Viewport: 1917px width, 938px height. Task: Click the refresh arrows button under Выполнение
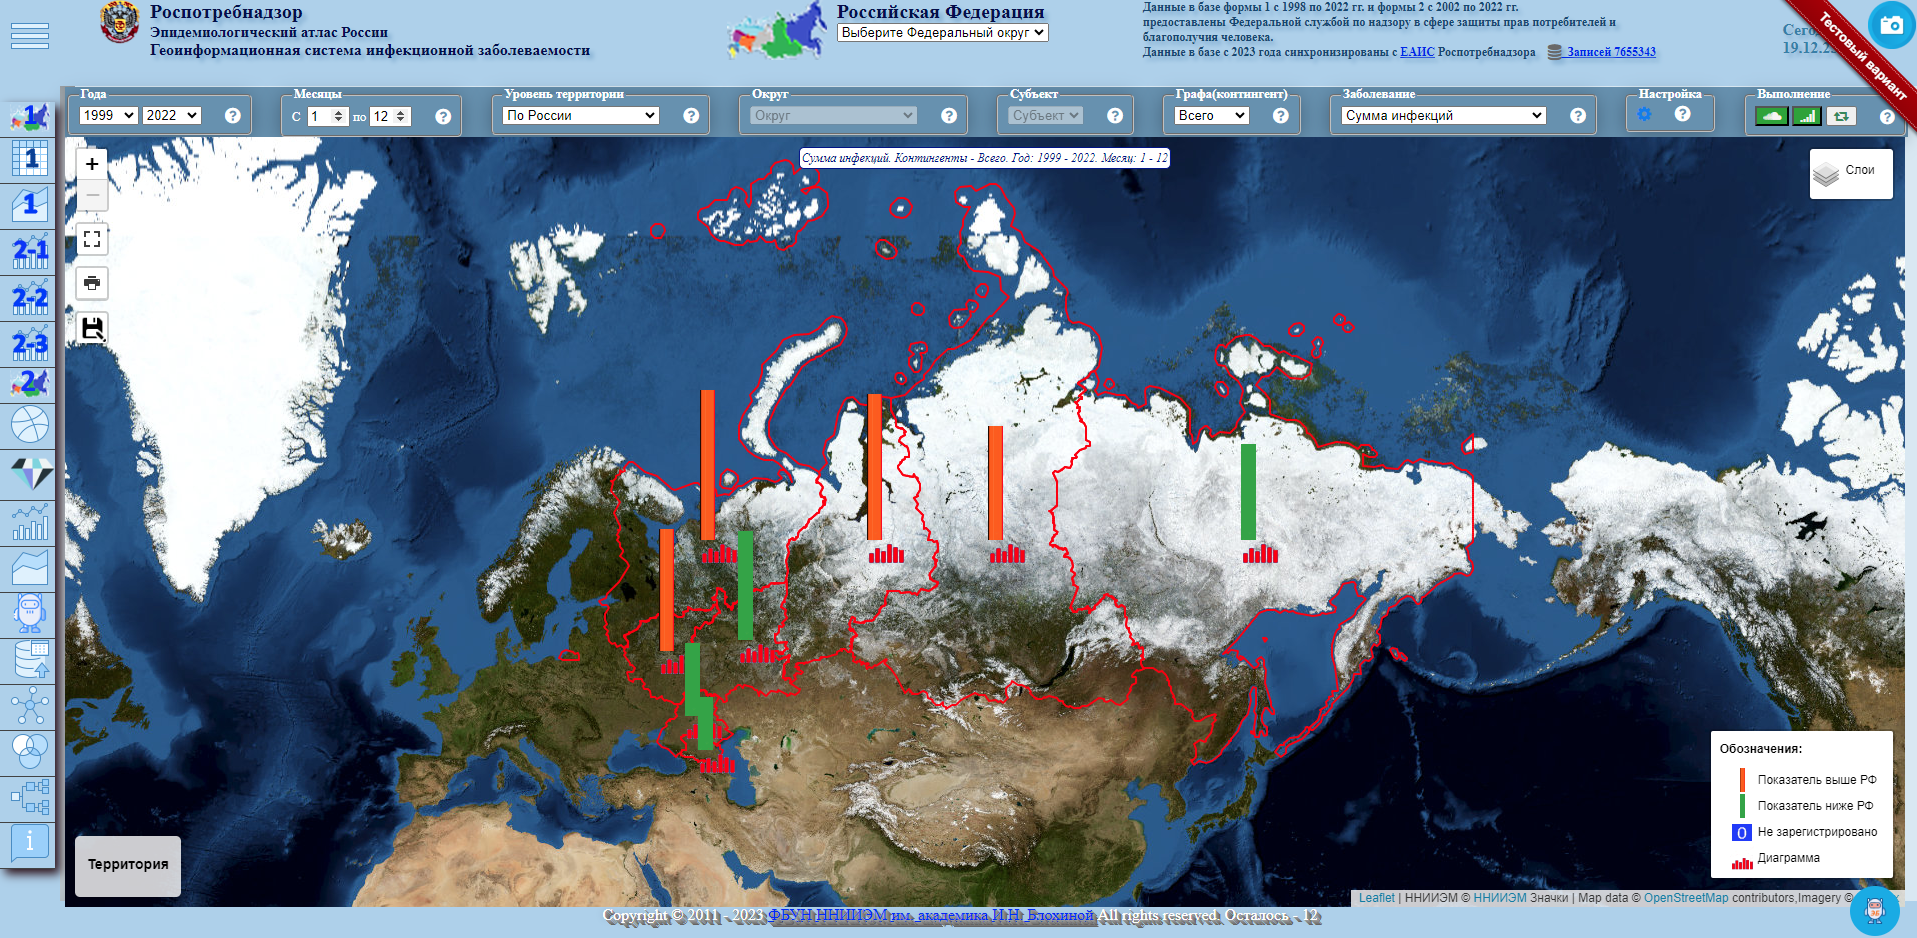[x=1841, y=116]
